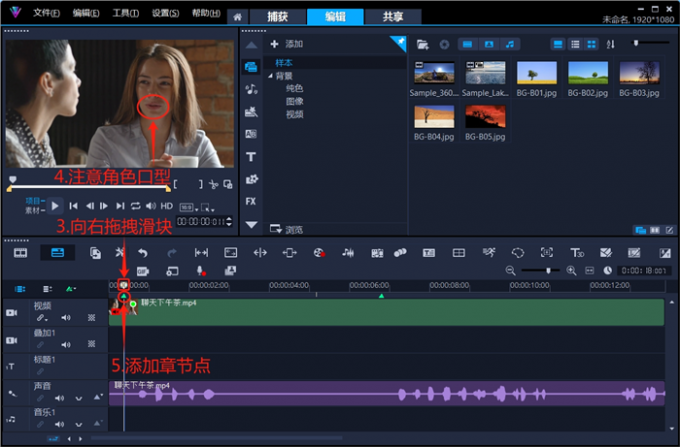The width and height of the screenshot is (680, 447).
Task: Toggle photo files visibility in library
Action: click(489, 44)
